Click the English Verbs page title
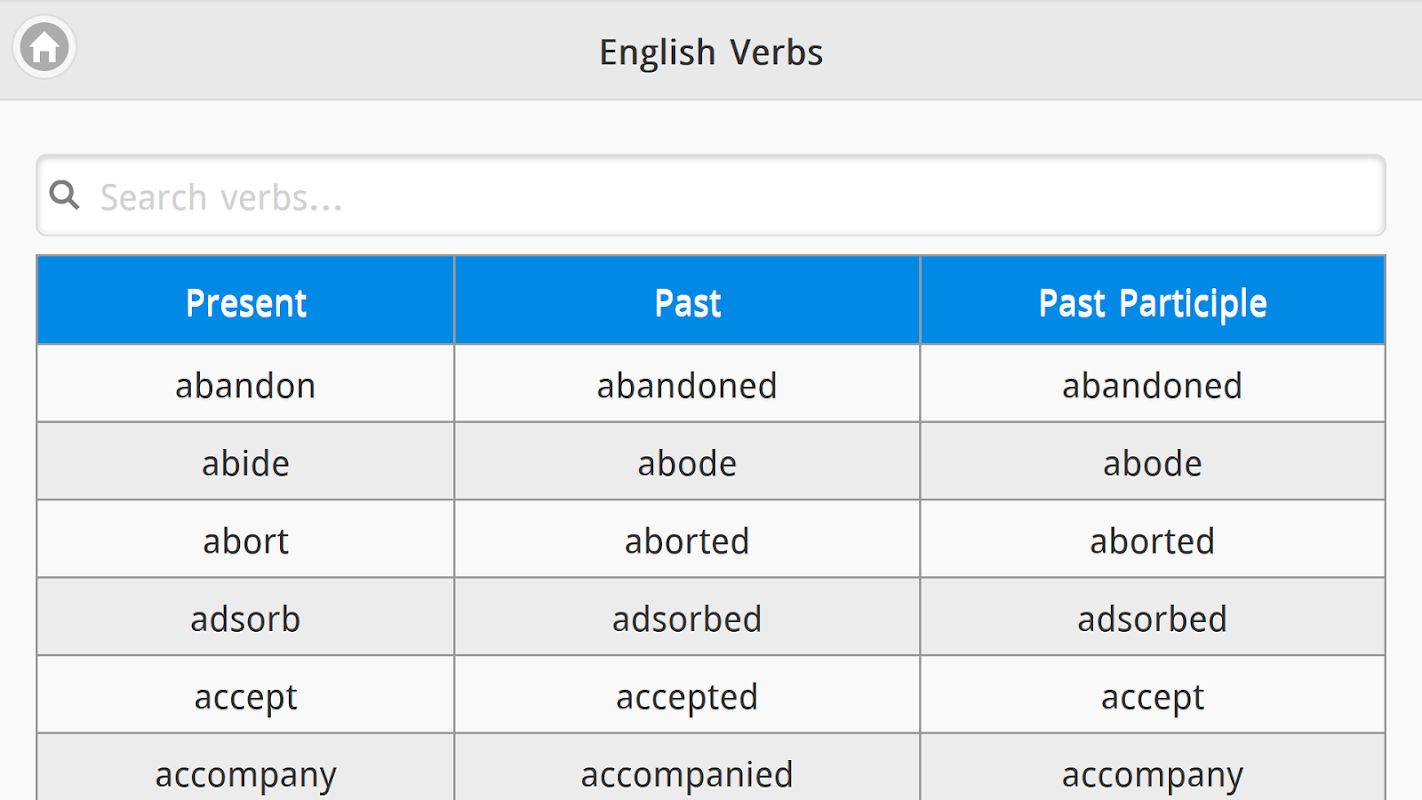The image size is (1422, 800). click(711, 52)
